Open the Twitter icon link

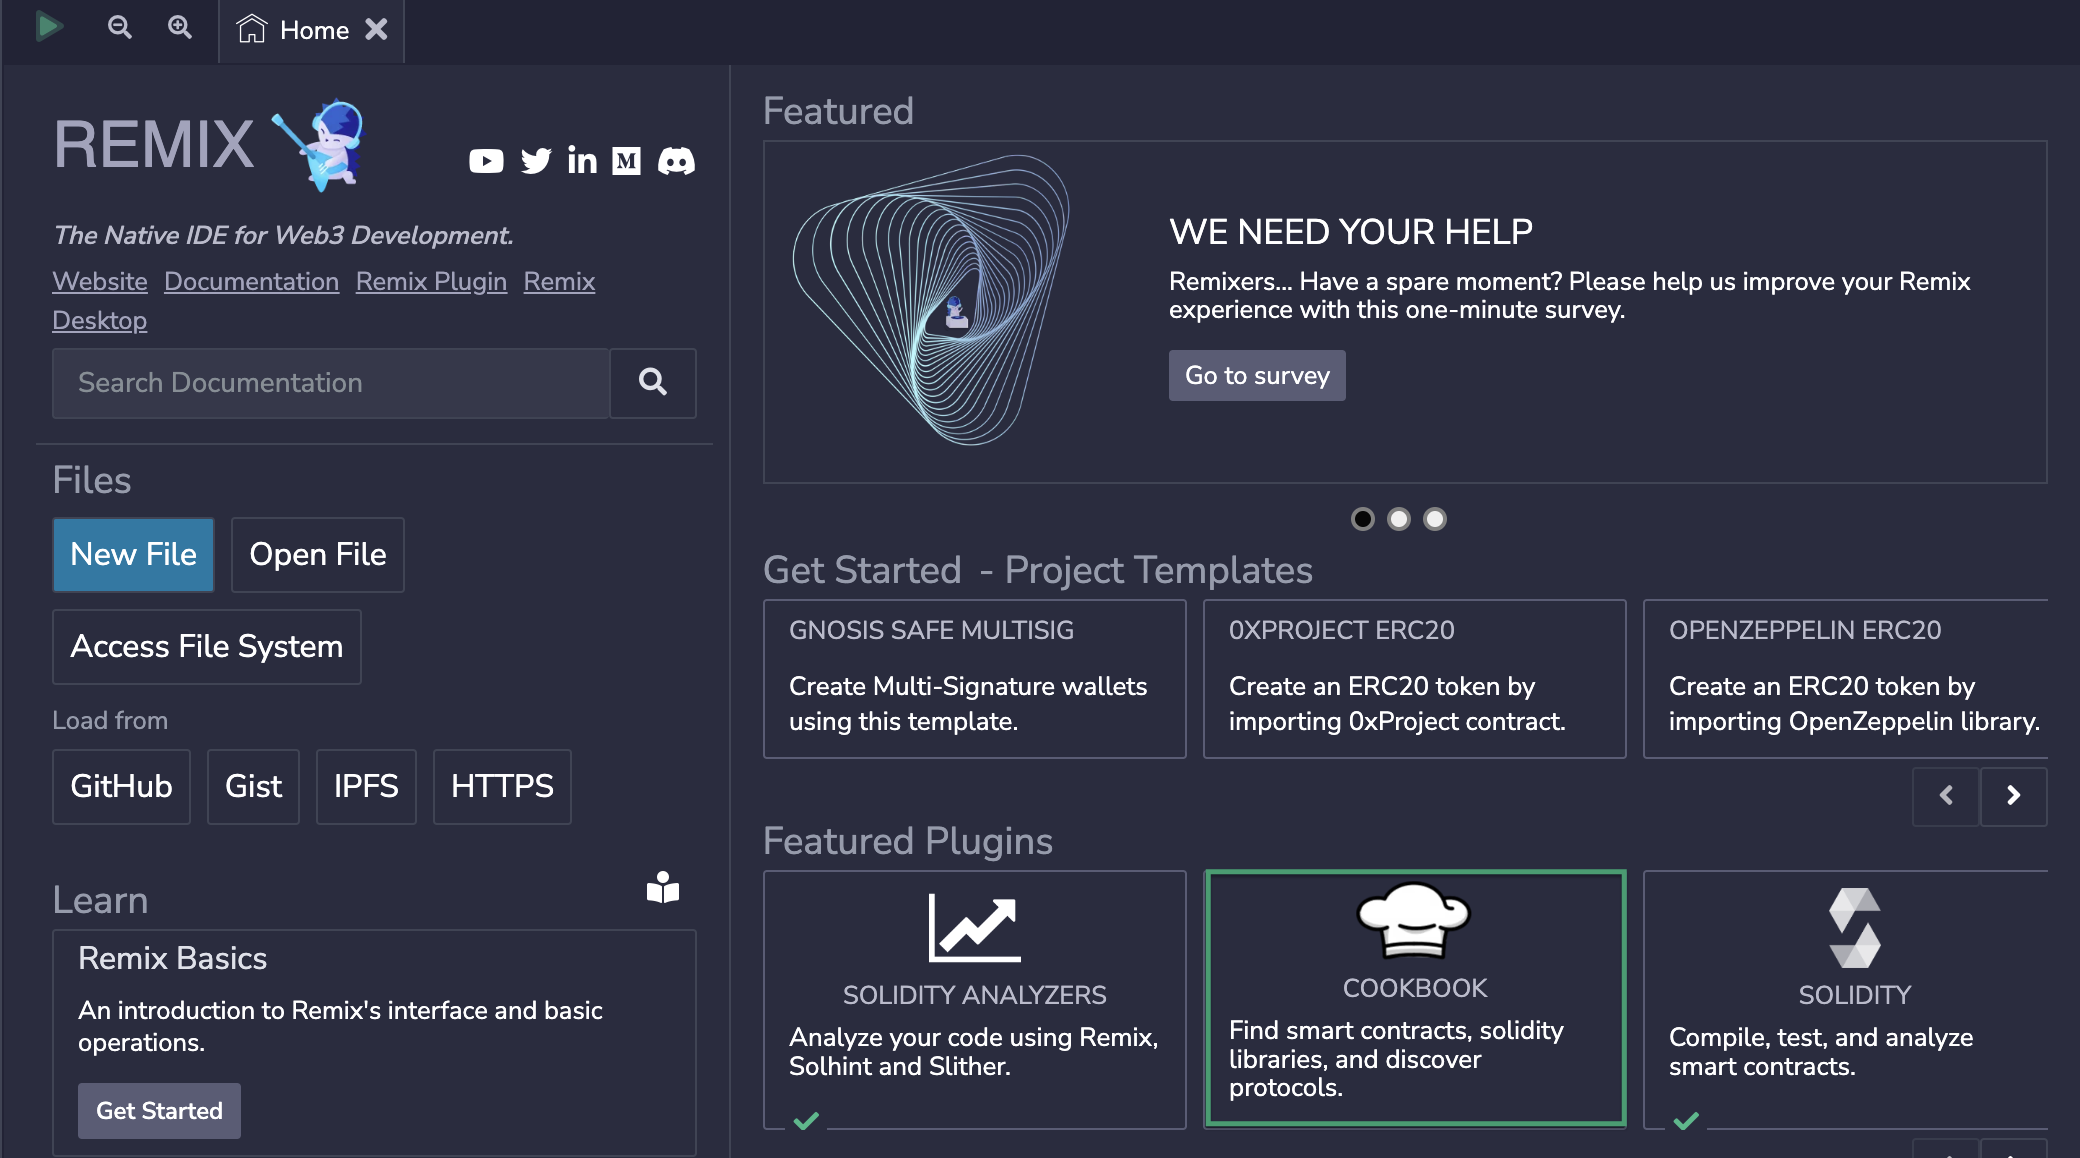(x=535, y=161)
